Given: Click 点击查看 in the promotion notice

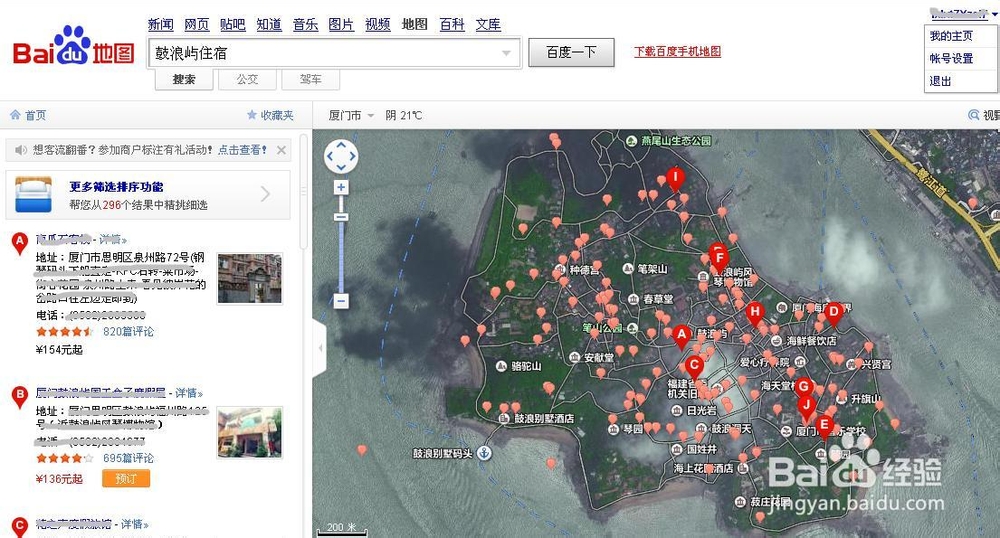Looking at the screenshot, I should [241, 150].
